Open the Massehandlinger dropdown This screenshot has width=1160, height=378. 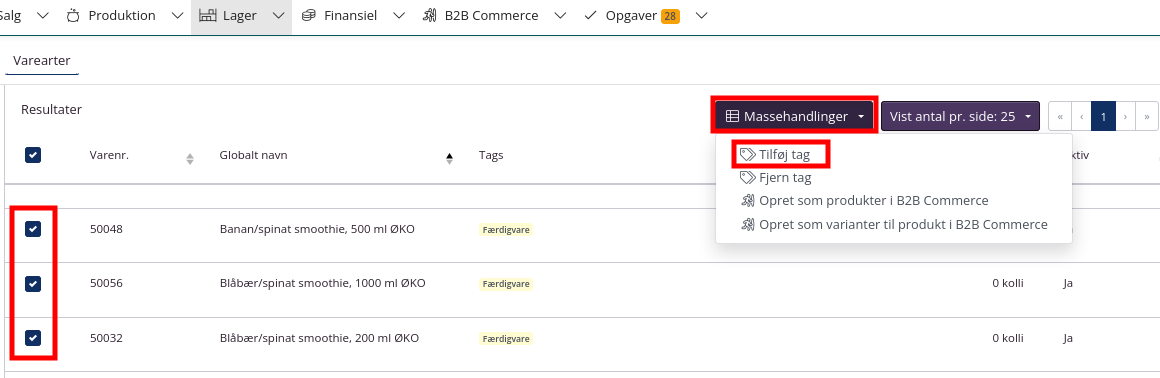(795, 116)
